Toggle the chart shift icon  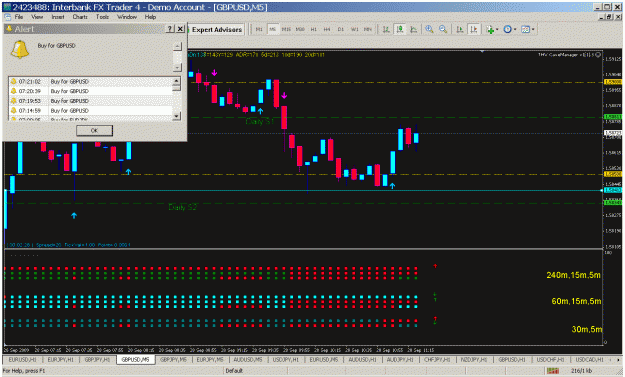point(474,29)
